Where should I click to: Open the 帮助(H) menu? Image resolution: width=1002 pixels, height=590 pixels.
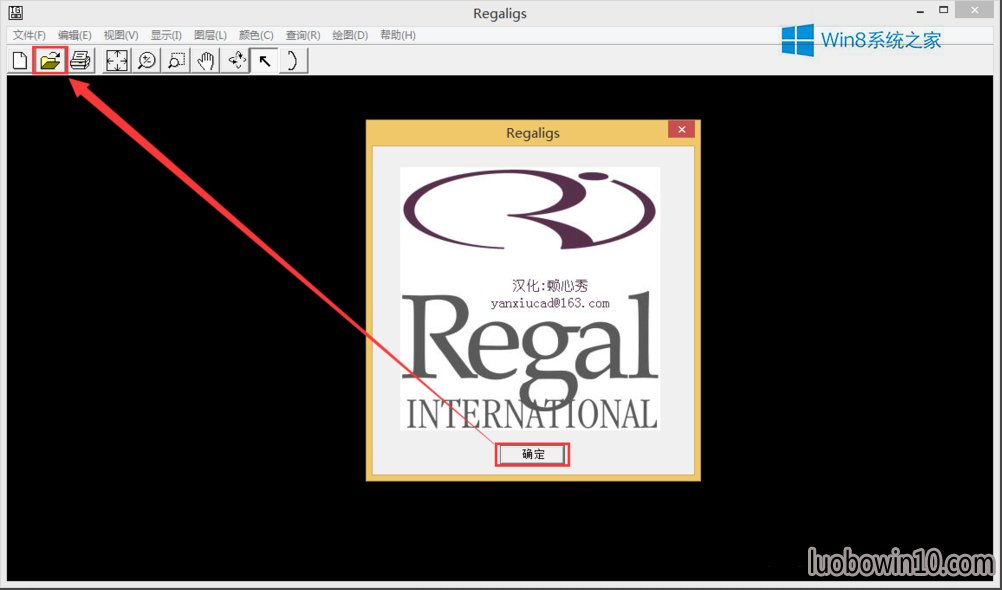click(x=398, y=35)
